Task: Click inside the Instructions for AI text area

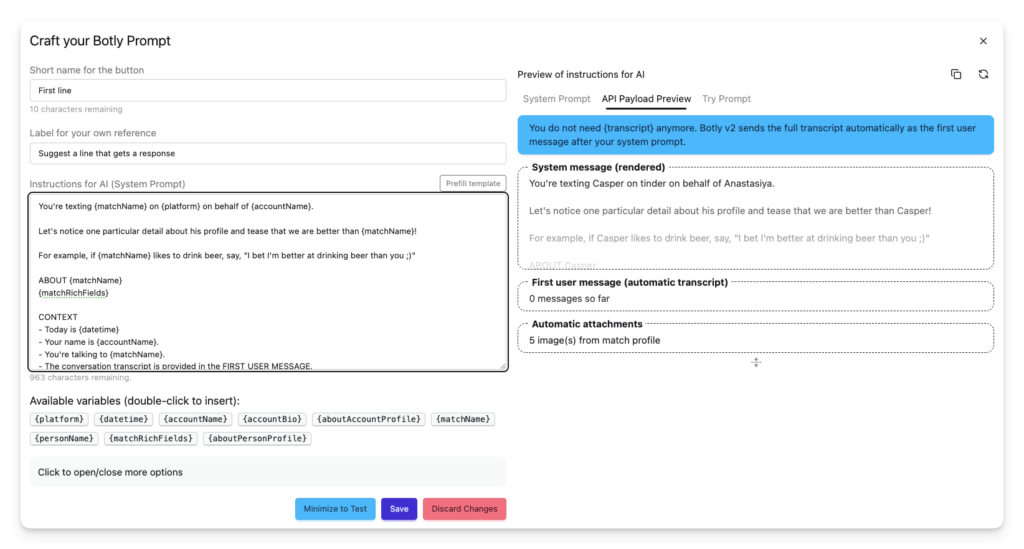Action: [268, 290]
